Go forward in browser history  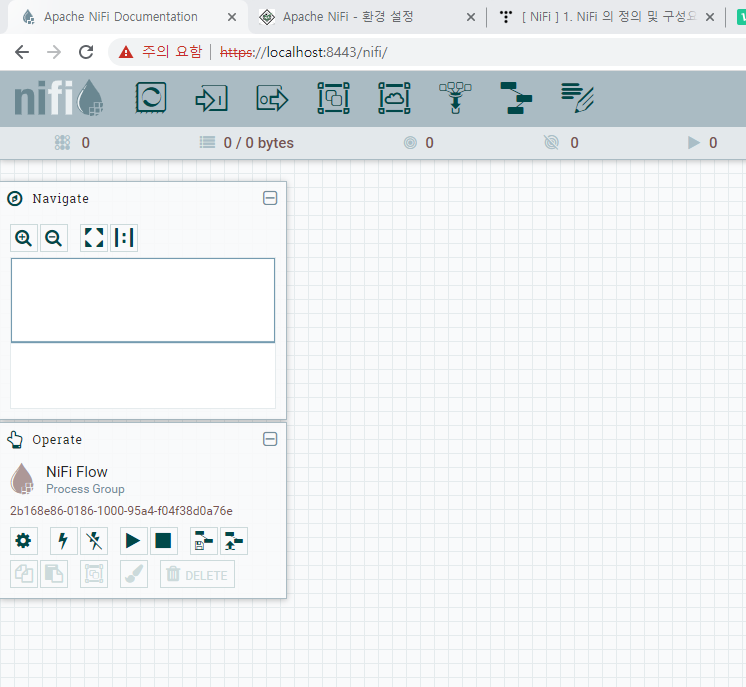[54, 52]
